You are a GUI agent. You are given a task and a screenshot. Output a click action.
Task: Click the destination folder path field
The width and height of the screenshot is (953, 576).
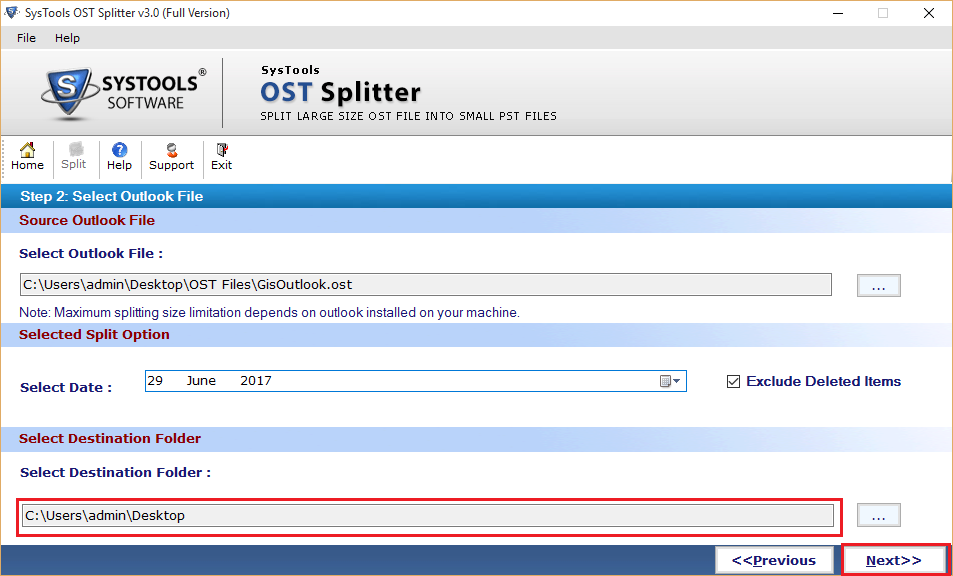428,516
